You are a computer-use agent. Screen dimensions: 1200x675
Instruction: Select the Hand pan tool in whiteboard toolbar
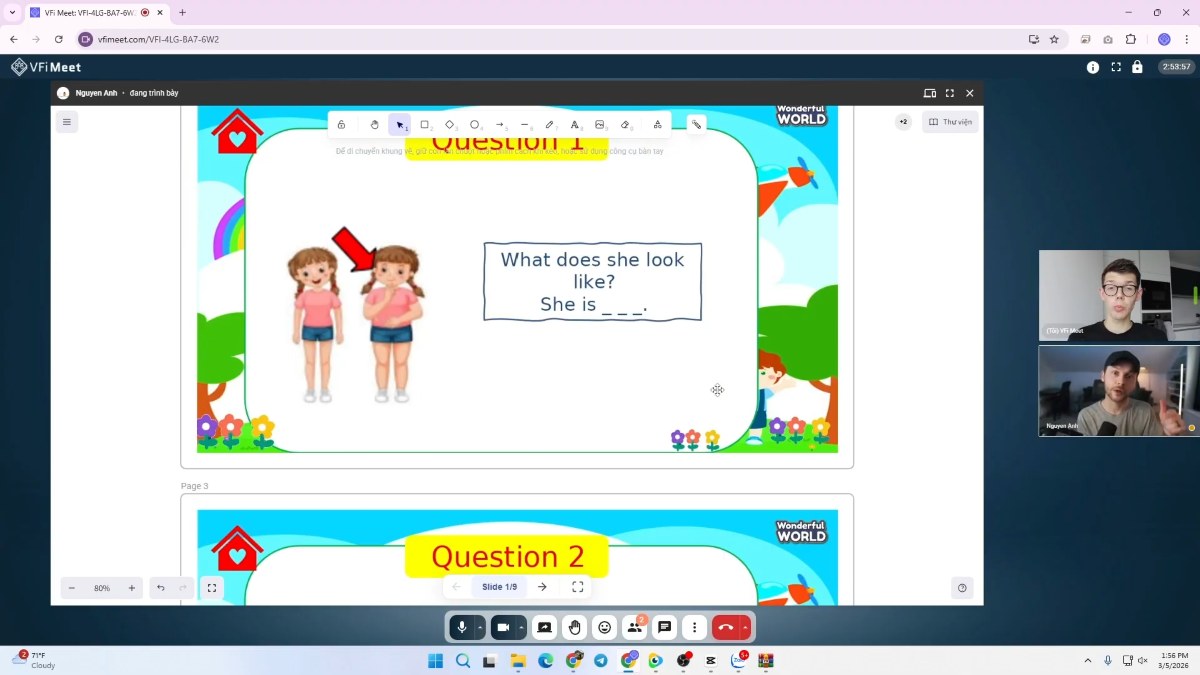(x=375, y=125)
